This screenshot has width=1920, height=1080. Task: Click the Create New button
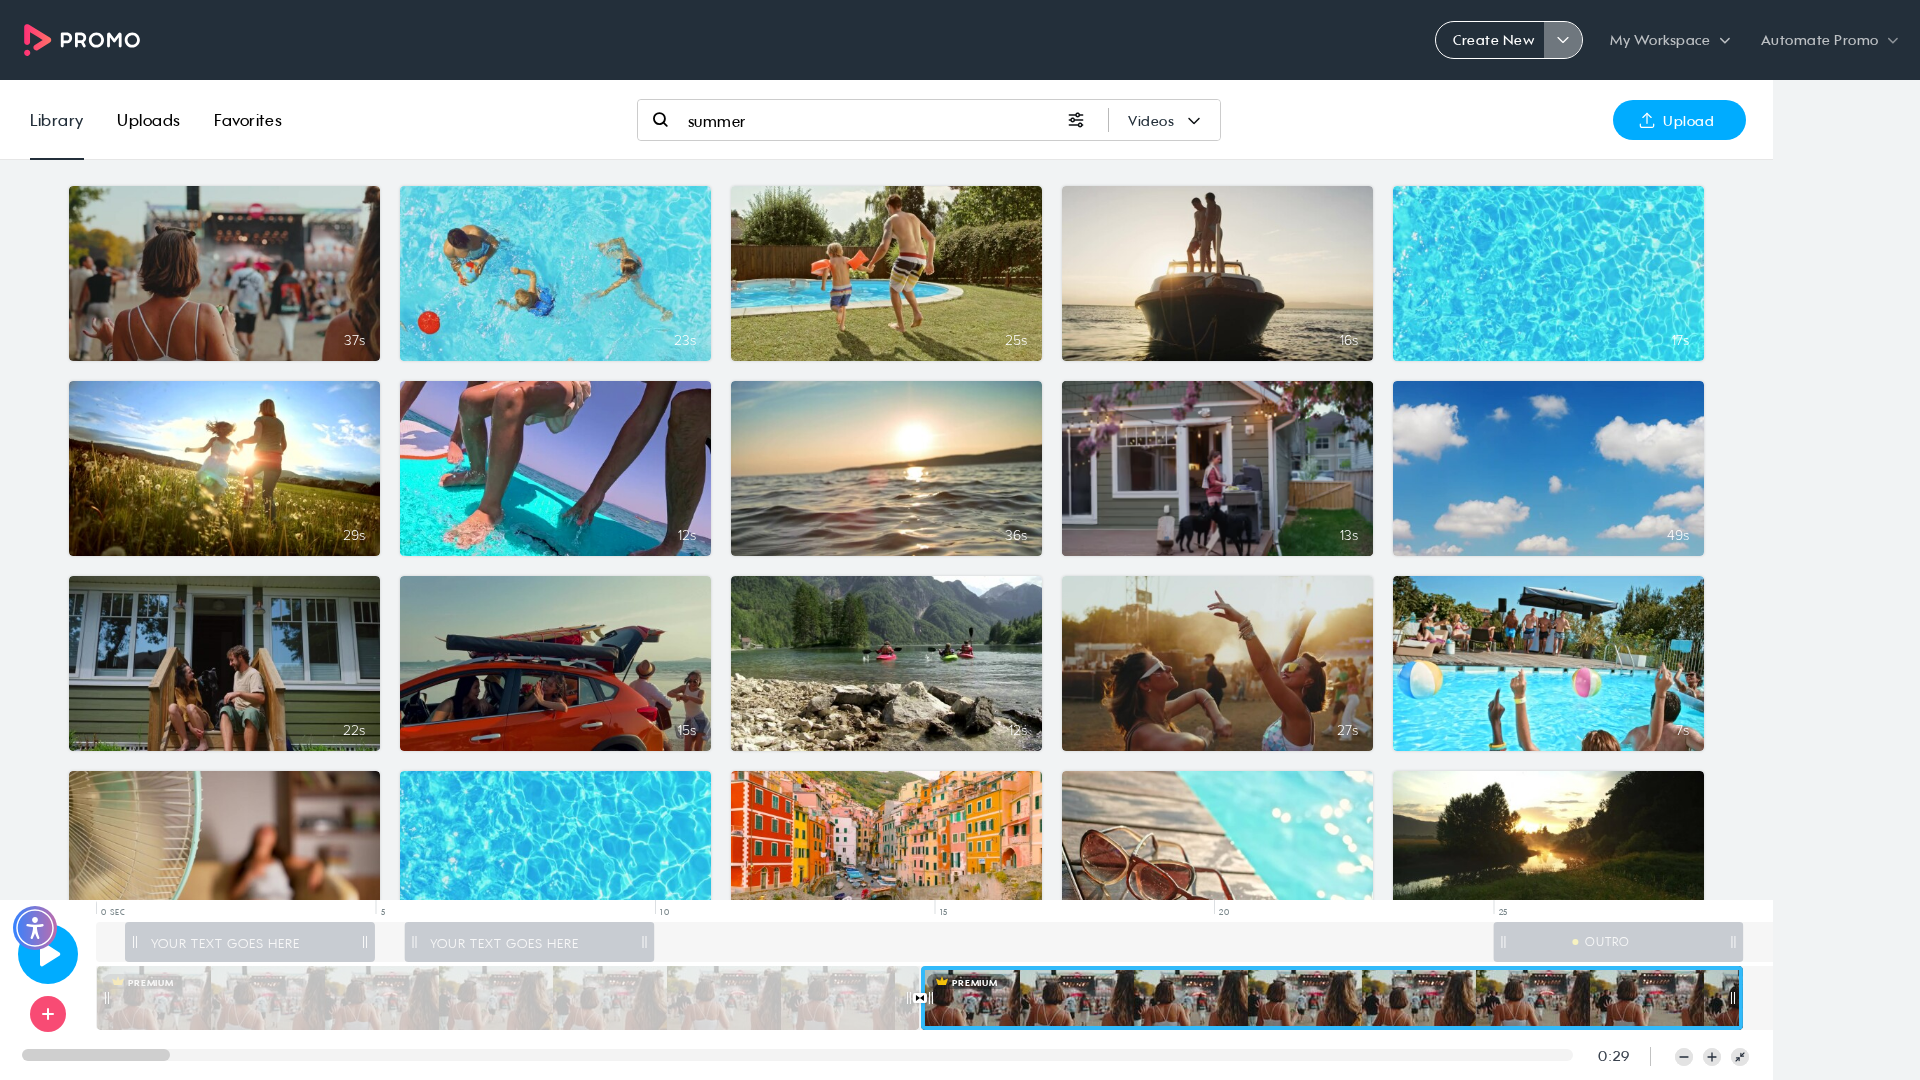click(x=1491, y=40)
